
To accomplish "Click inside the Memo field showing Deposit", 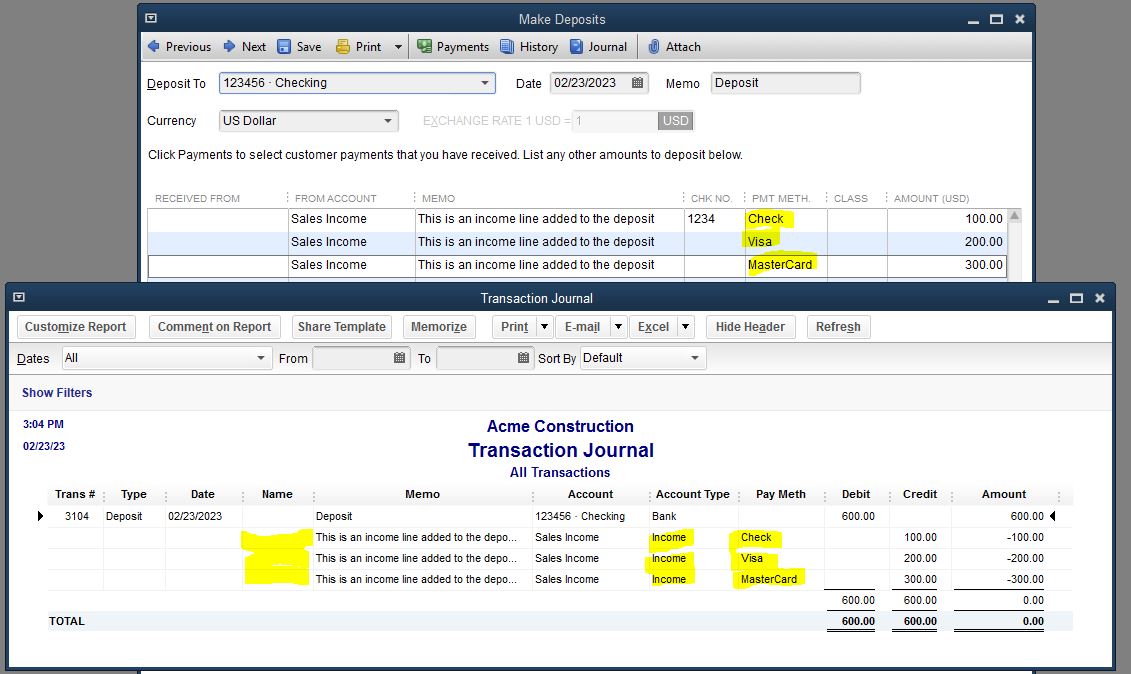I will (x=785, y=83).
